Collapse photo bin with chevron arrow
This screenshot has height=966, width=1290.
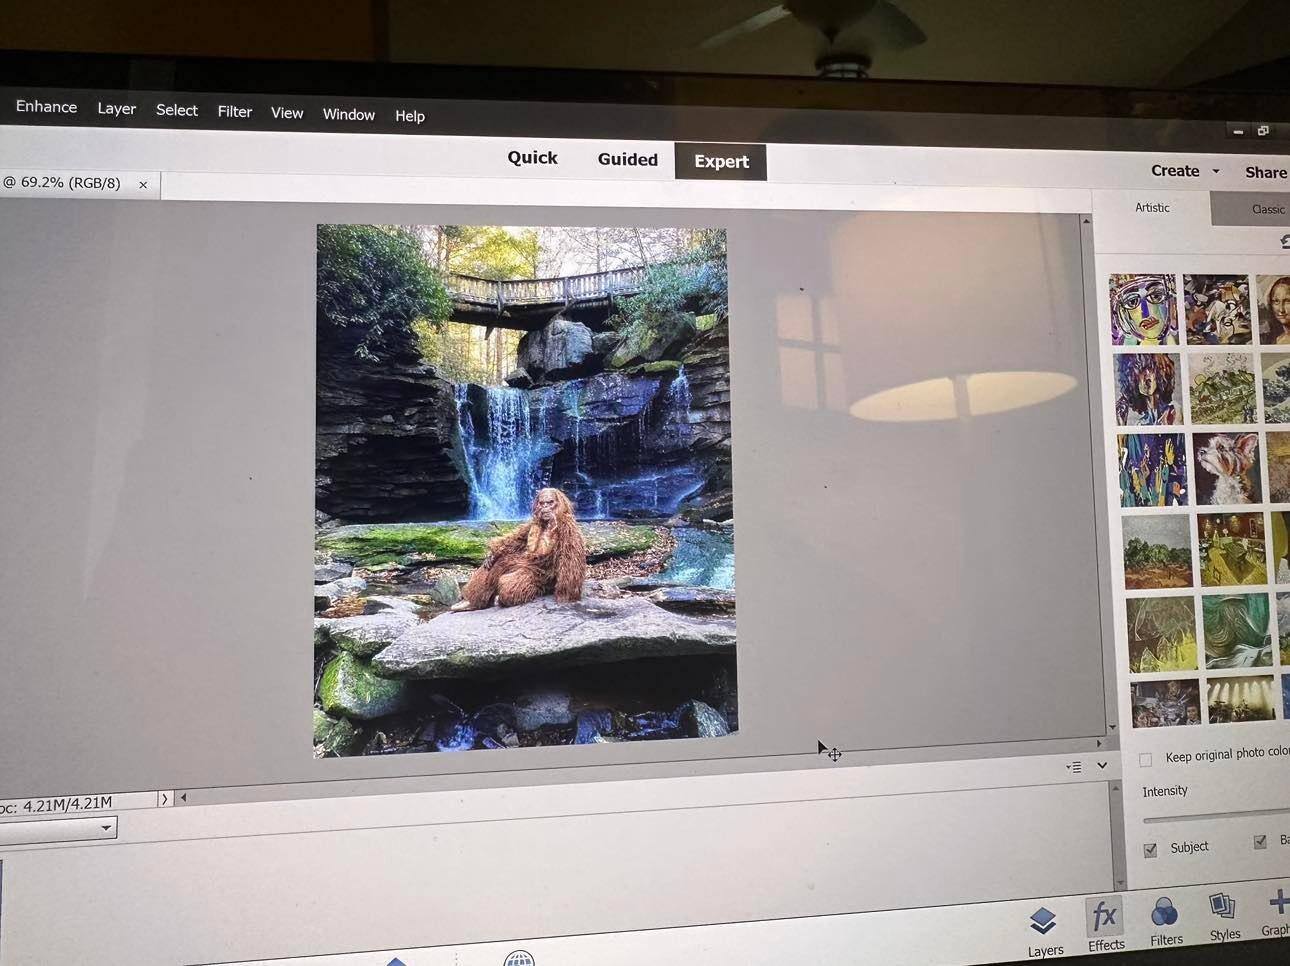pyautogui.click(x=1102, y=766)
